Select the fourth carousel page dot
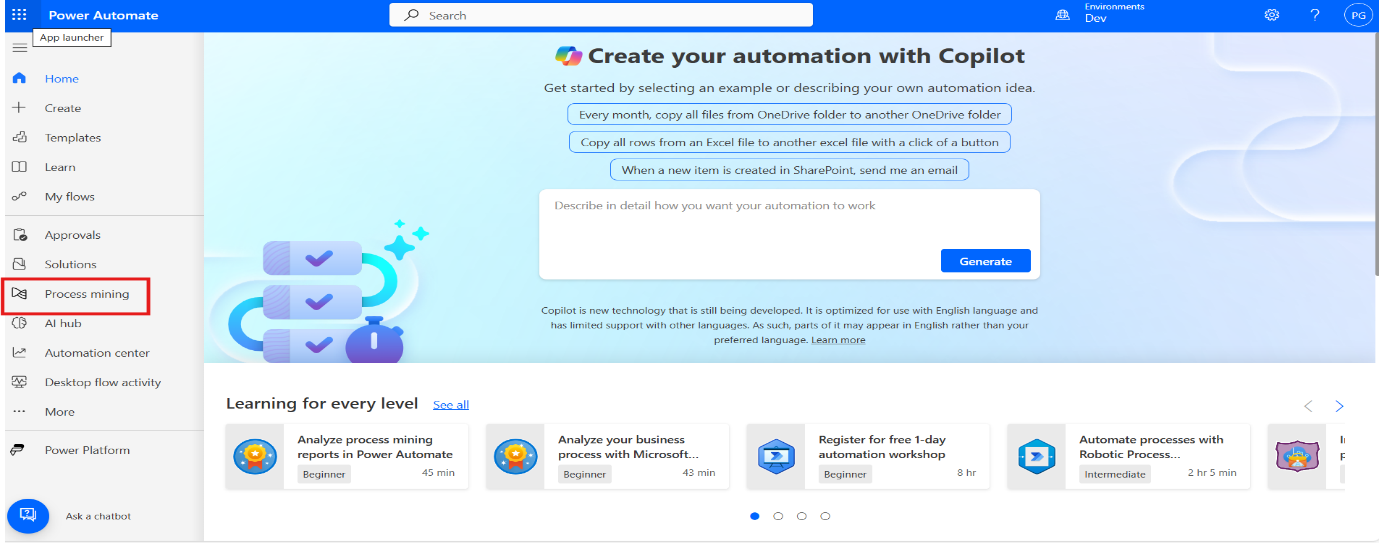 click(825, 516)
